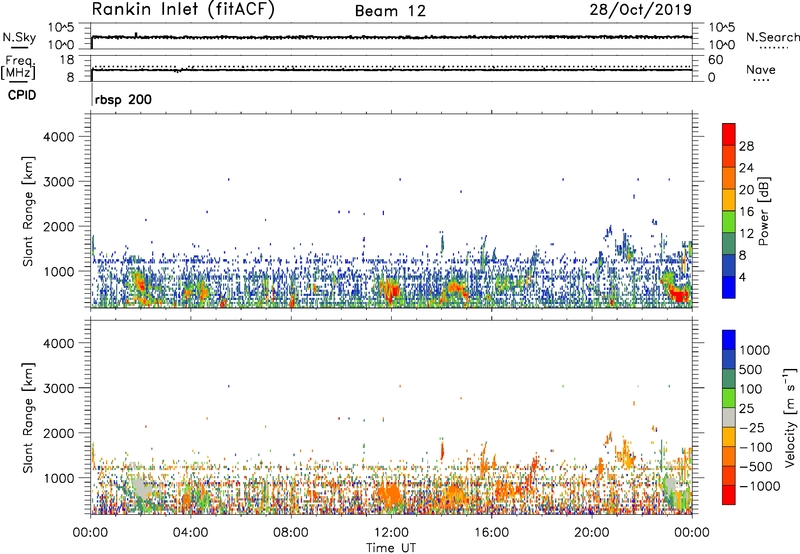Viewport: 800px width, 554px height.
Task: Click 'Slant Range [km]' label of the Power panel
Action: tap(28, 211)
